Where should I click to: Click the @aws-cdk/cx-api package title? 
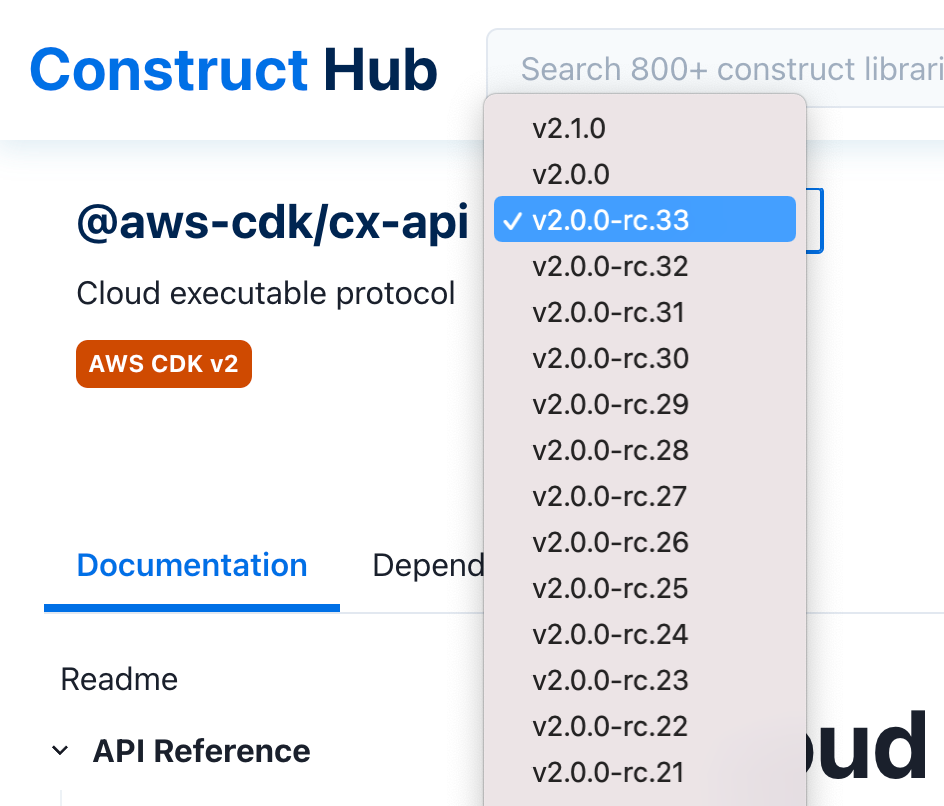pos(272,222)
